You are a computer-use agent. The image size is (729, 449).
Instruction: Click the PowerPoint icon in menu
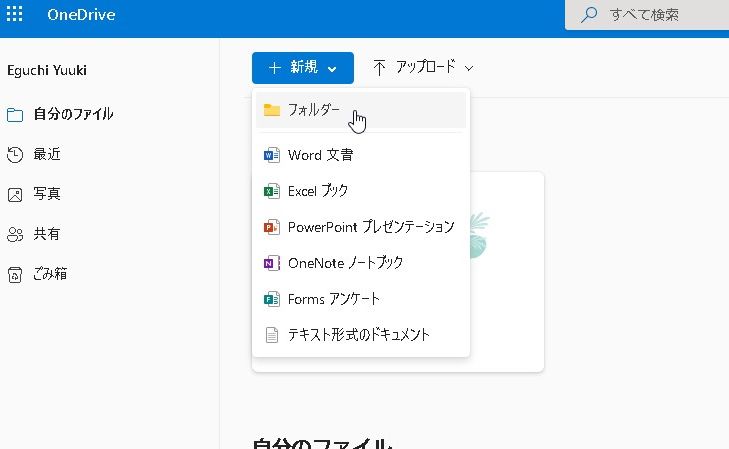pos(272,227)
